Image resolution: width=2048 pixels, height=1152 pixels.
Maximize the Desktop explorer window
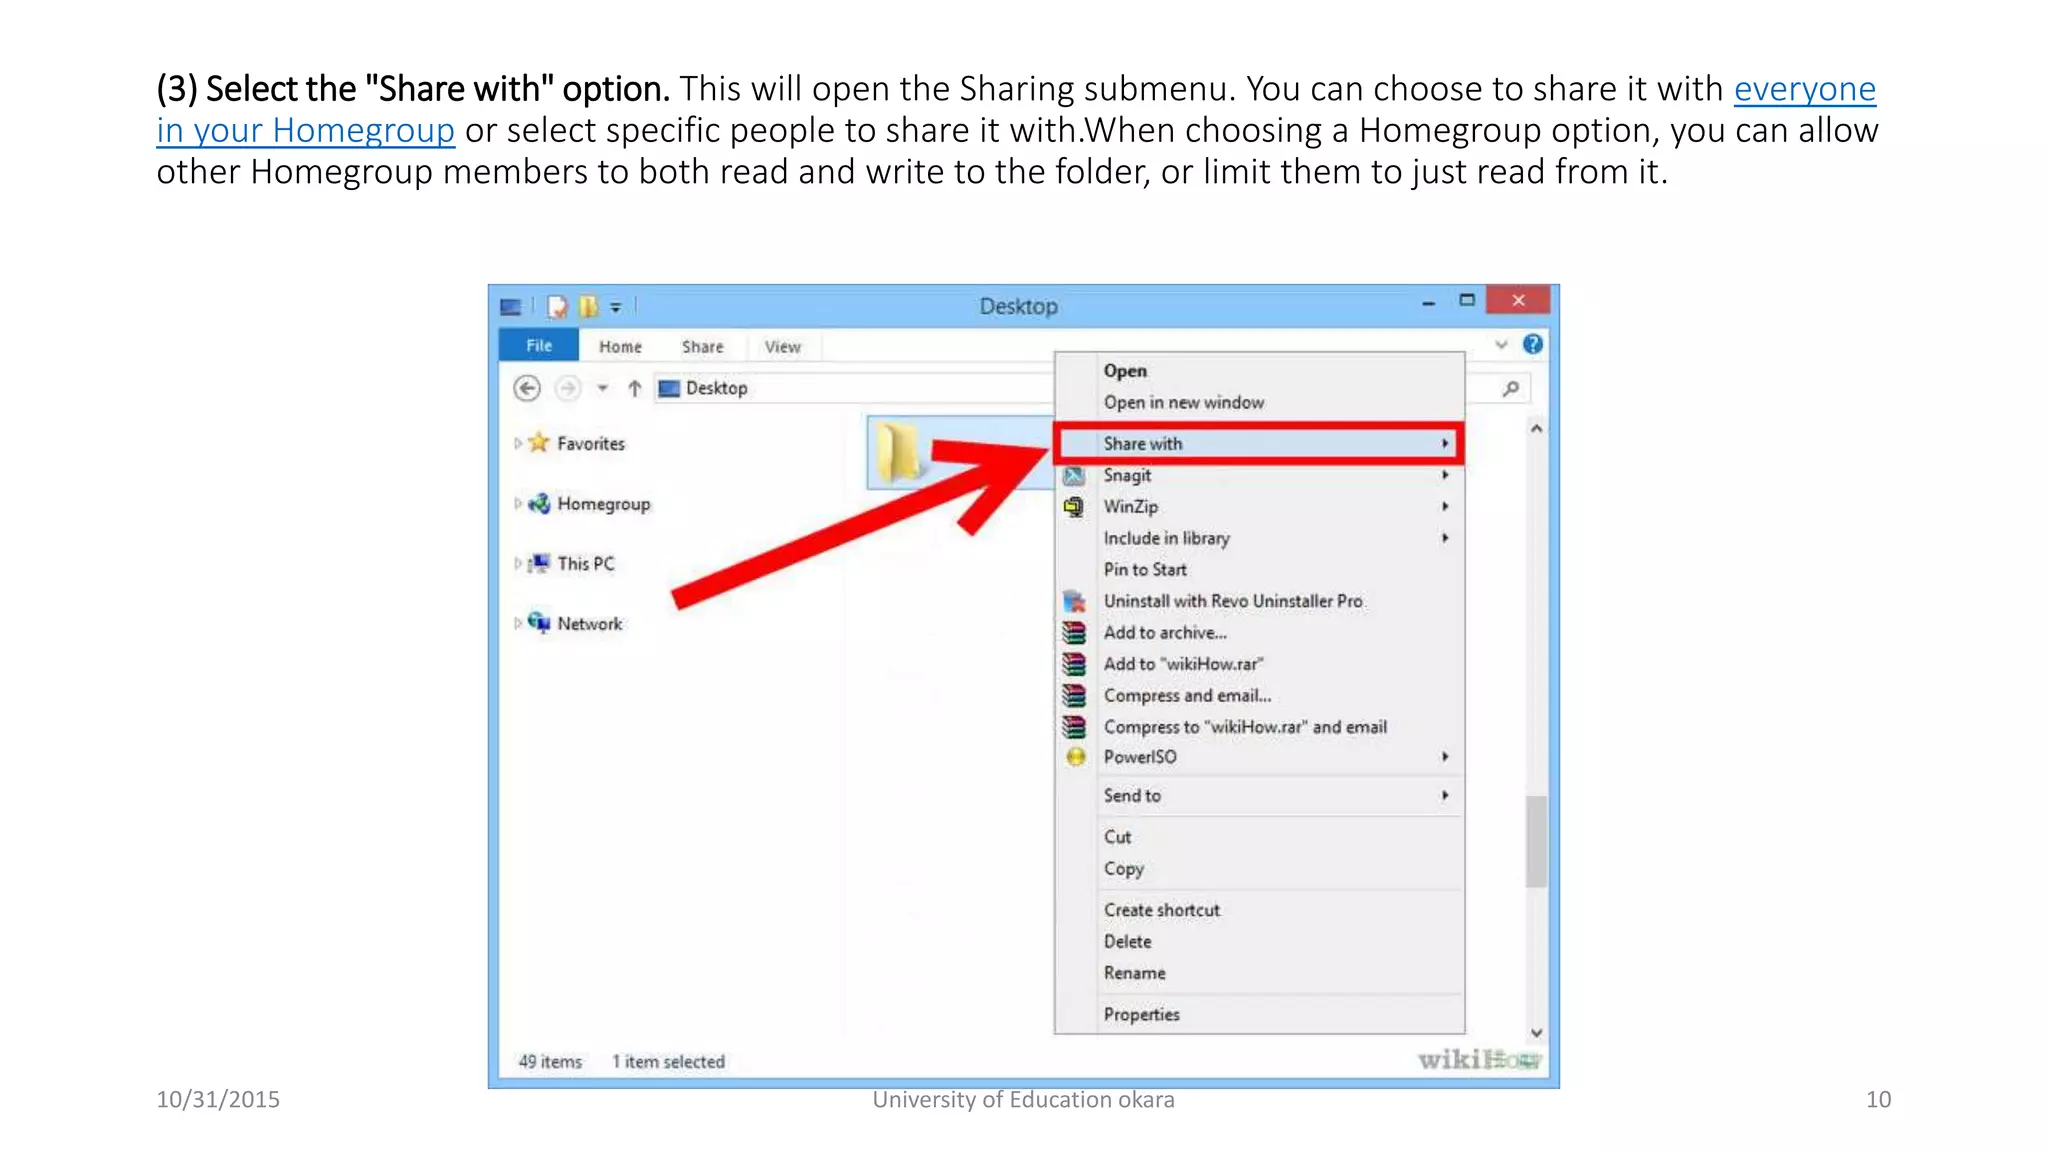click(x=1467, y=300)
